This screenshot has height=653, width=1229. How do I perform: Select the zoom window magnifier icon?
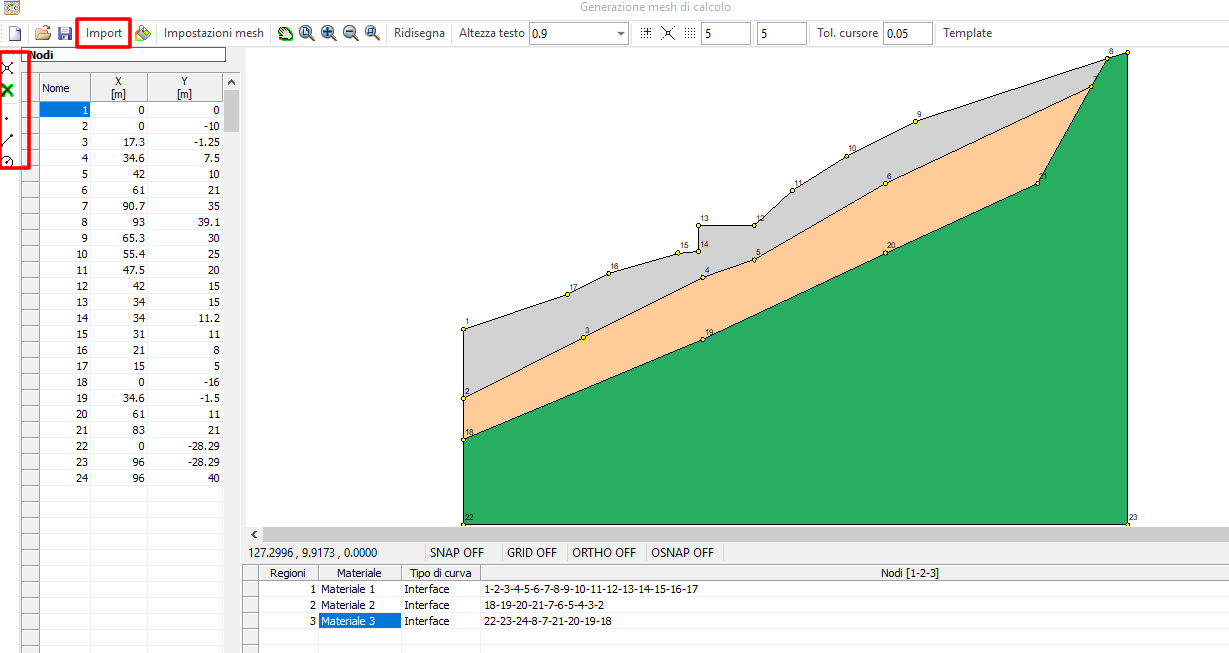(x=306, y=33)
